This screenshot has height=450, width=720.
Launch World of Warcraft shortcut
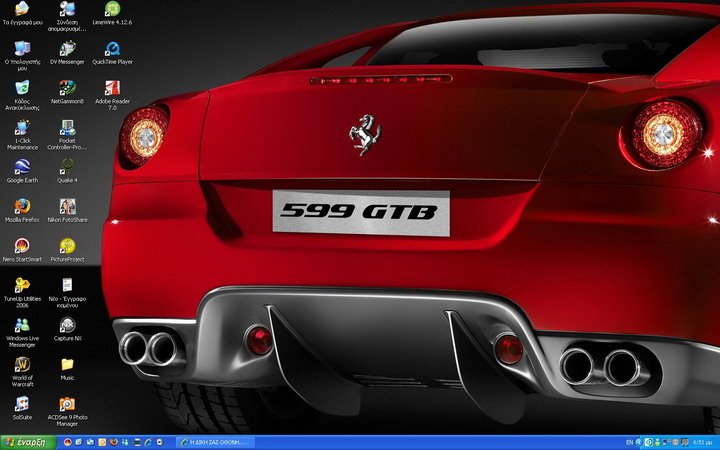click(x=22, y=371)
